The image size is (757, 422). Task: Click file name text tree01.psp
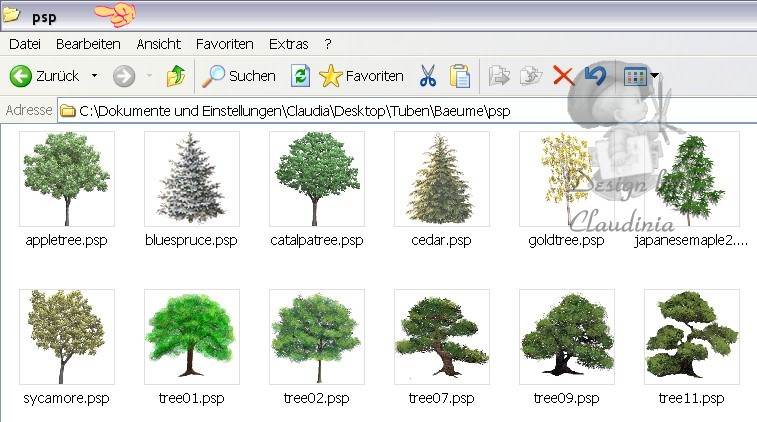(192, 398)
